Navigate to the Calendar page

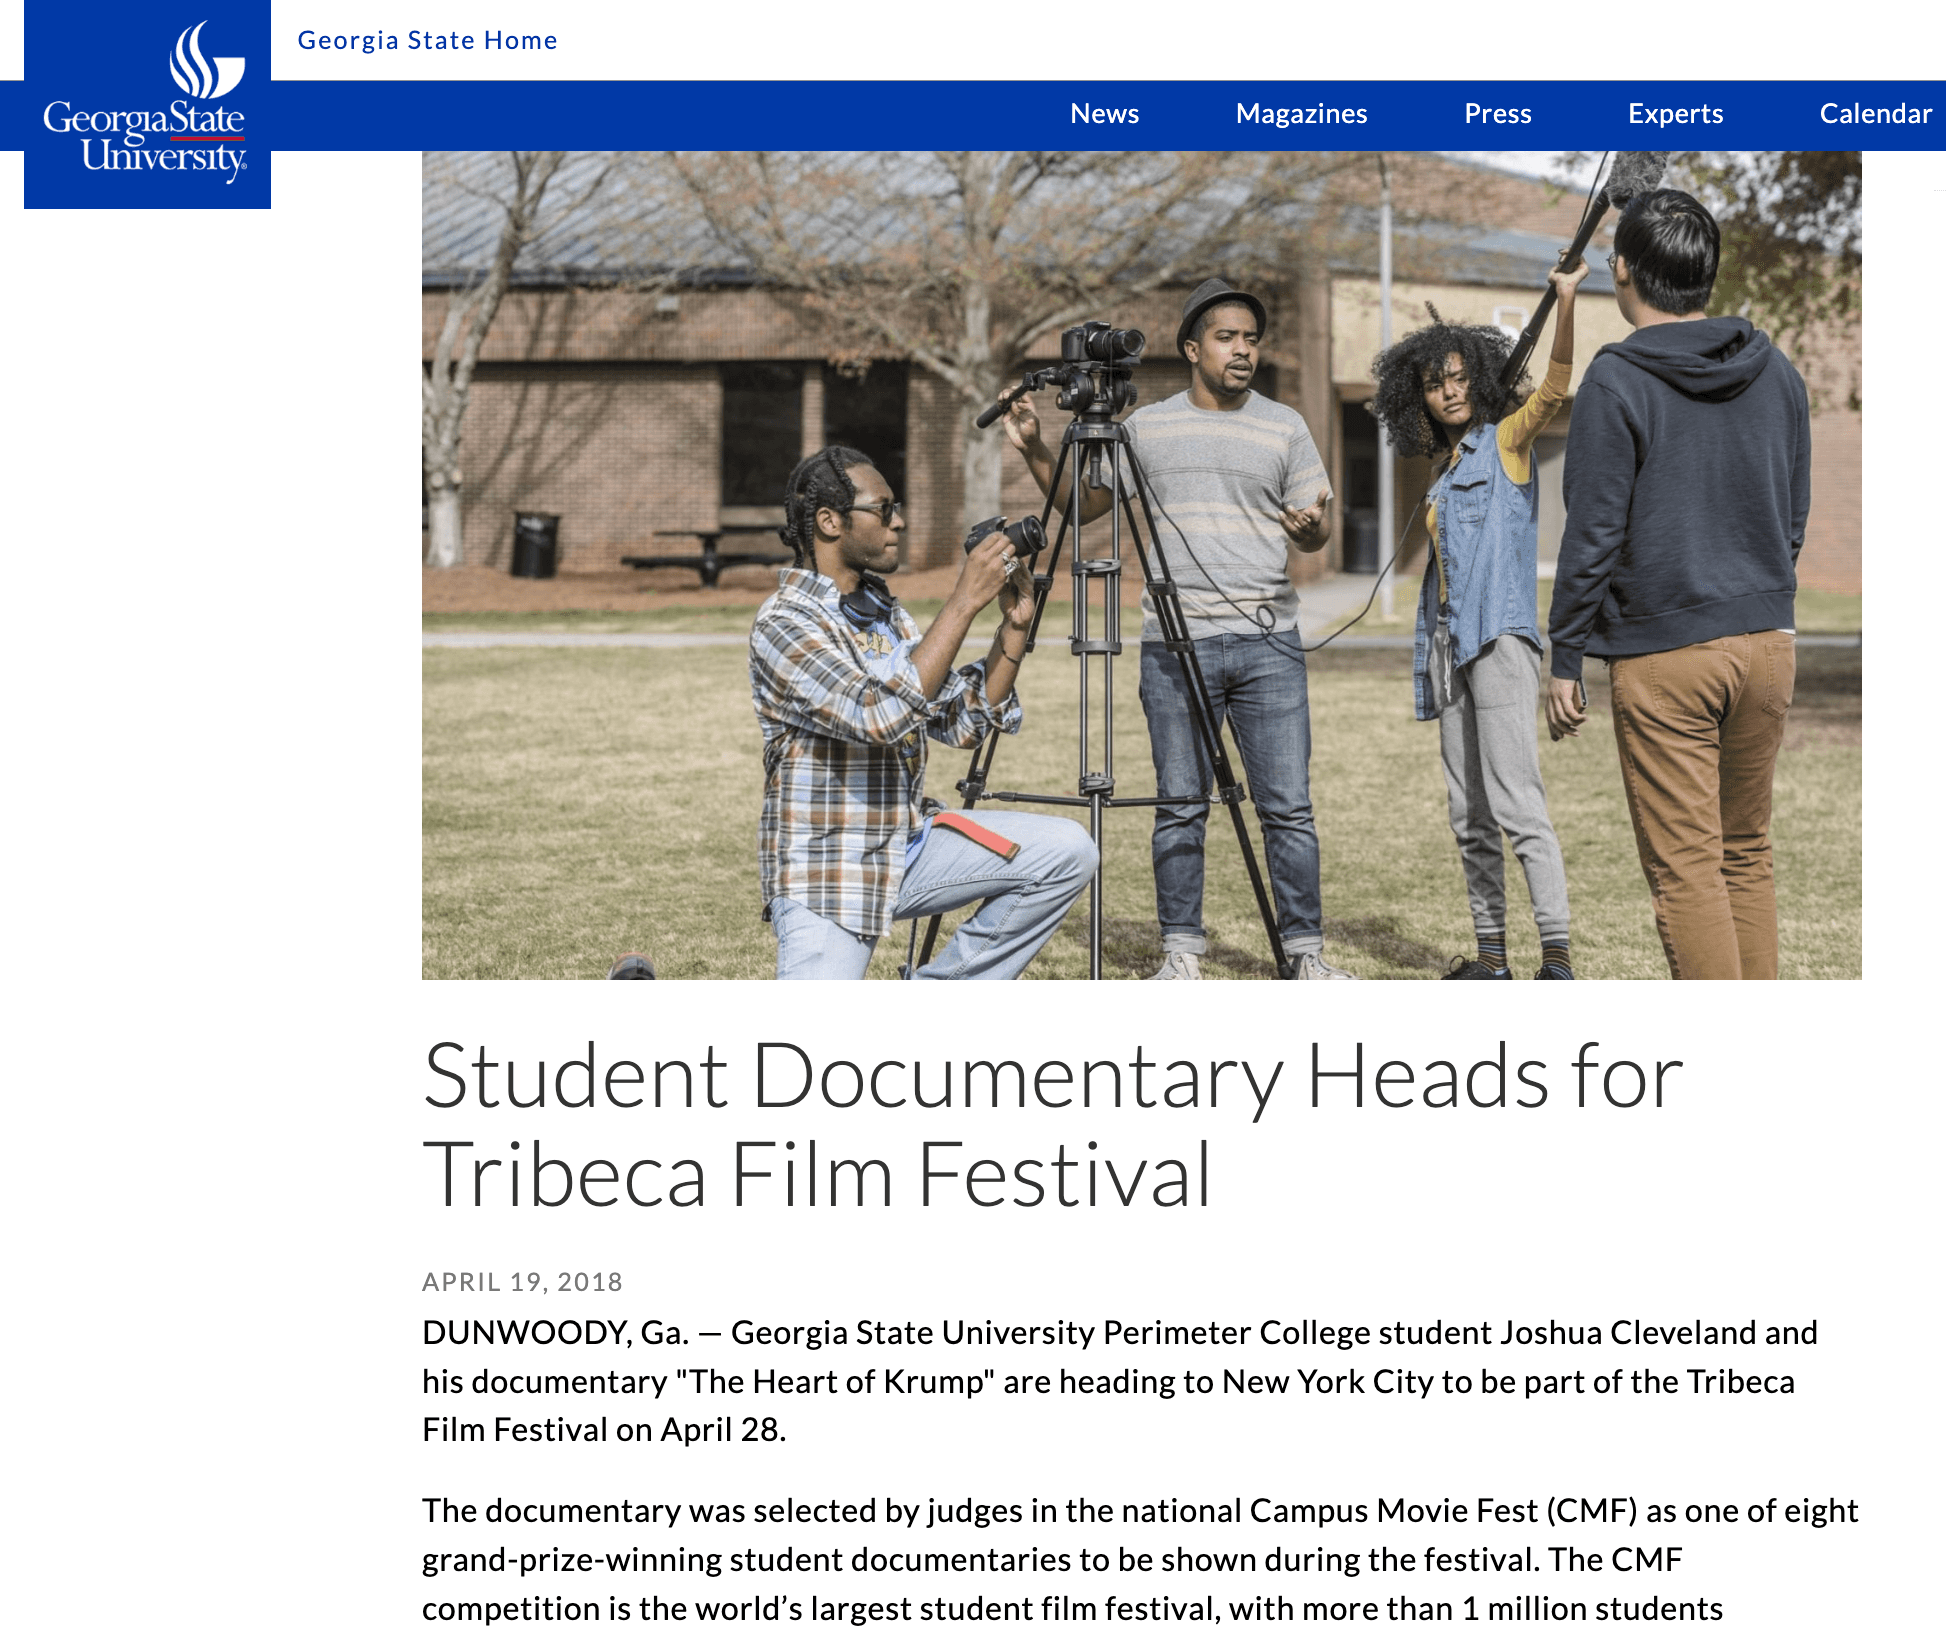point(1875,114)
